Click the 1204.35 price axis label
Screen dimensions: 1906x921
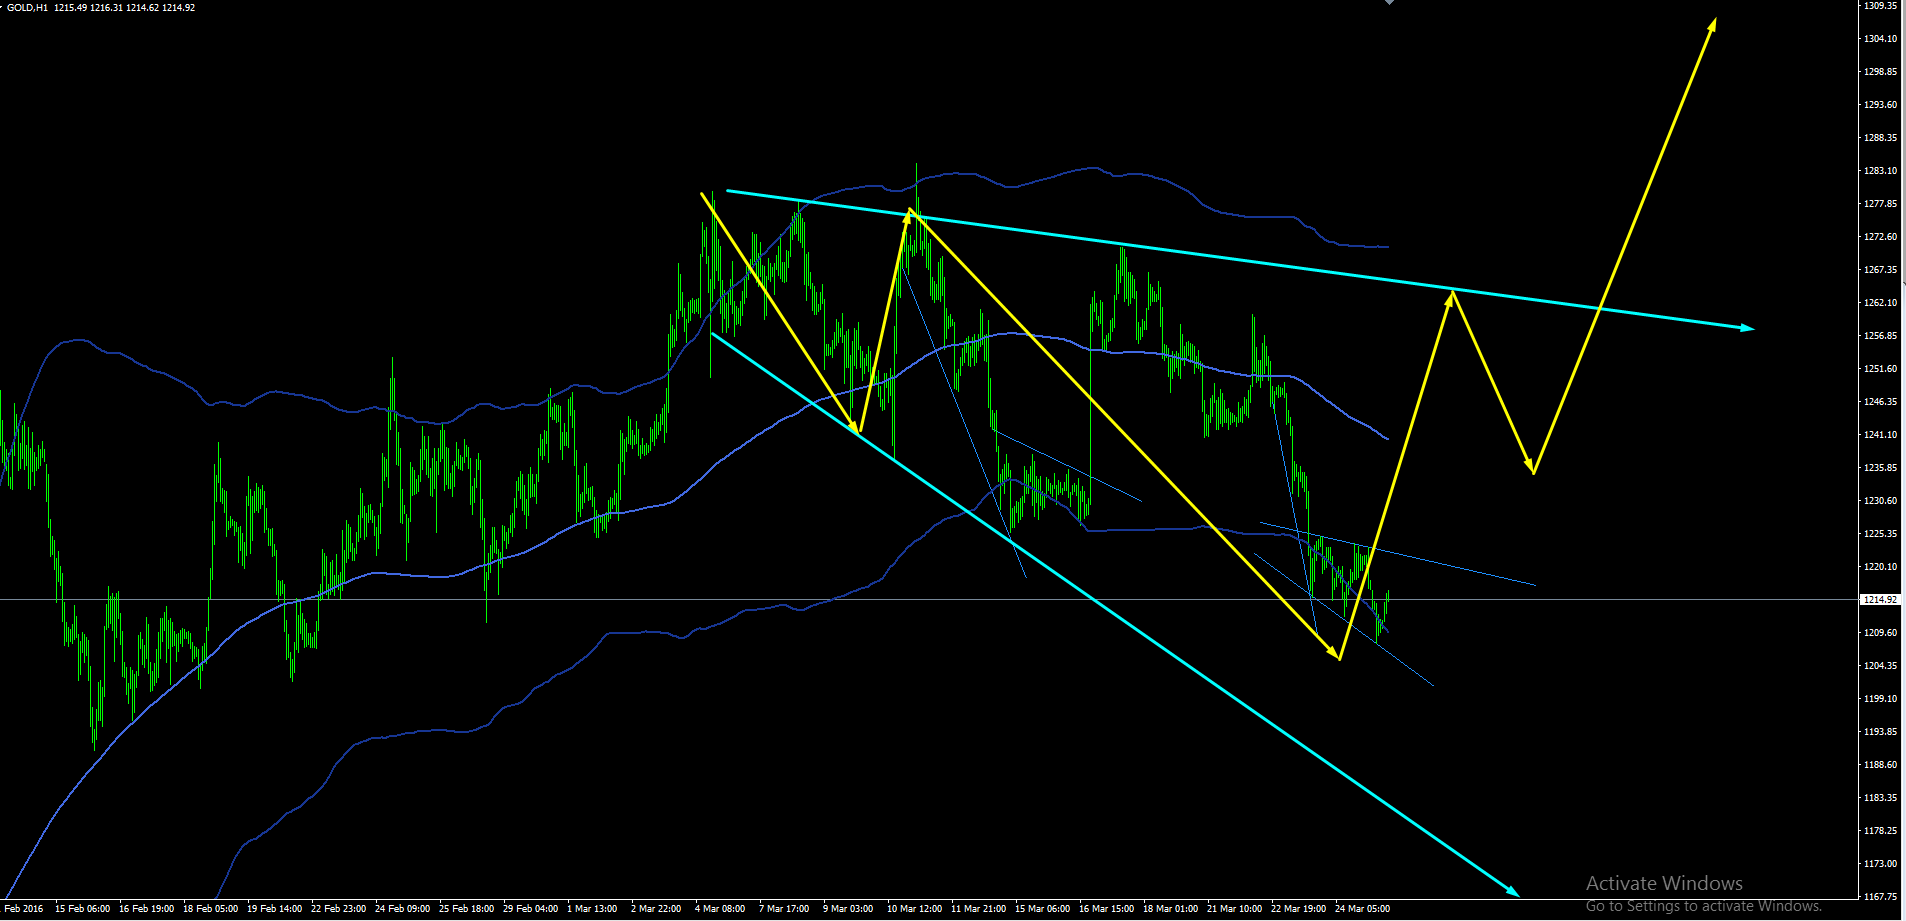tap(1881, 666)
